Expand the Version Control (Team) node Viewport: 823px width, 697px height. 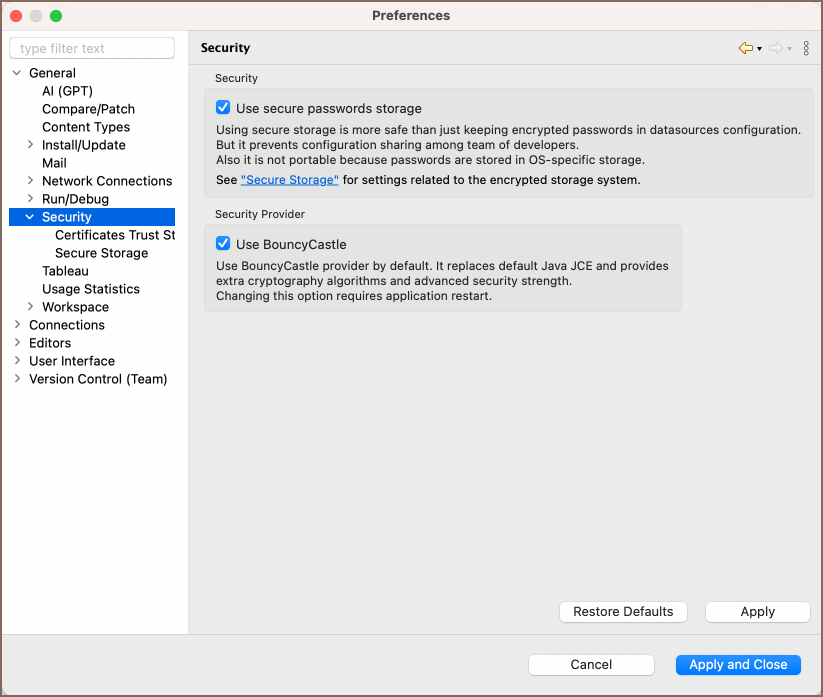pyautogui.click(x=17, y=378)
